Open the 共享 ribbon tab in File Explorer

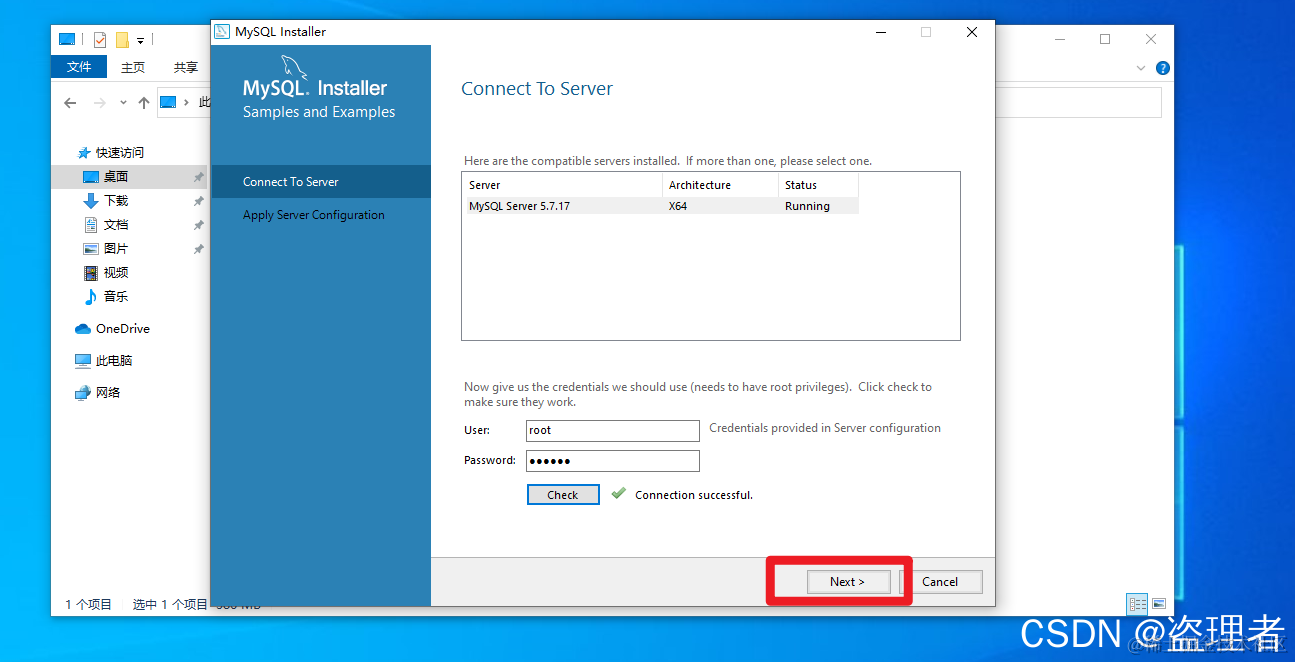186,67
